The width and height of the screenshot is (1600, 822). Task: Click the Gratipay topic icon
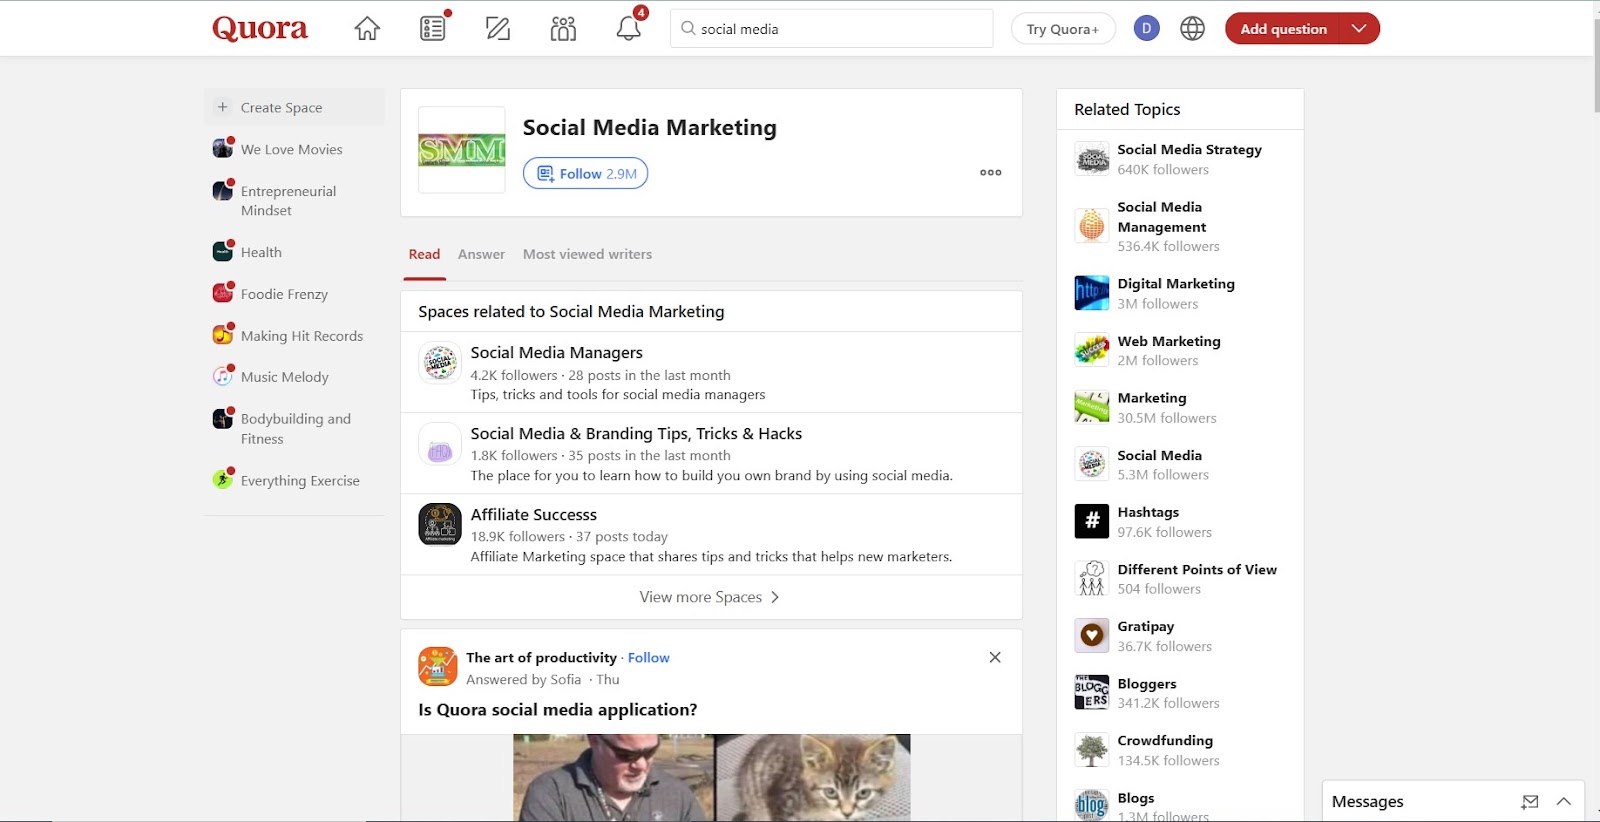(x=1092, y=635)
